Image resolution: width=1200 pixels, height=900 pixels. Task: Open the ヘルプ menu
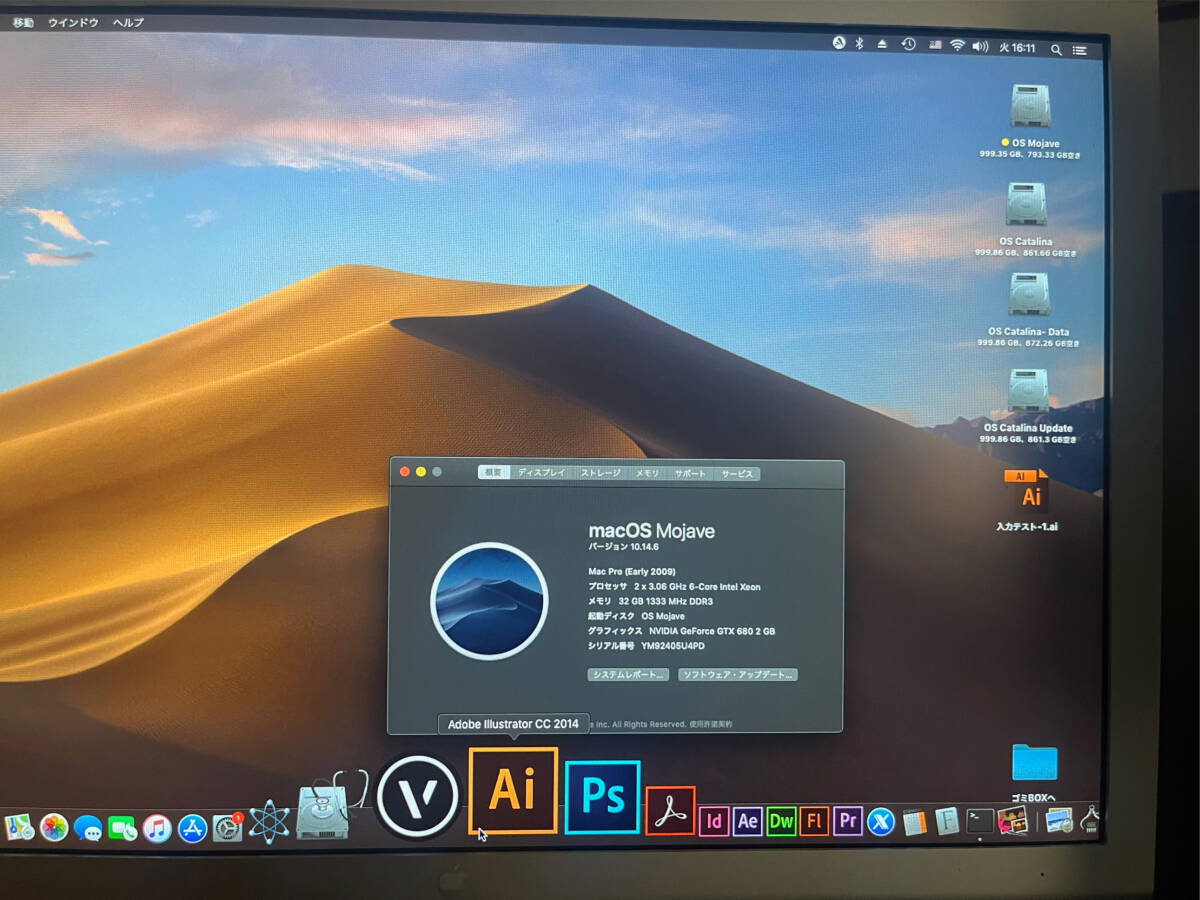pyautogui.click(x=128, y=22)
